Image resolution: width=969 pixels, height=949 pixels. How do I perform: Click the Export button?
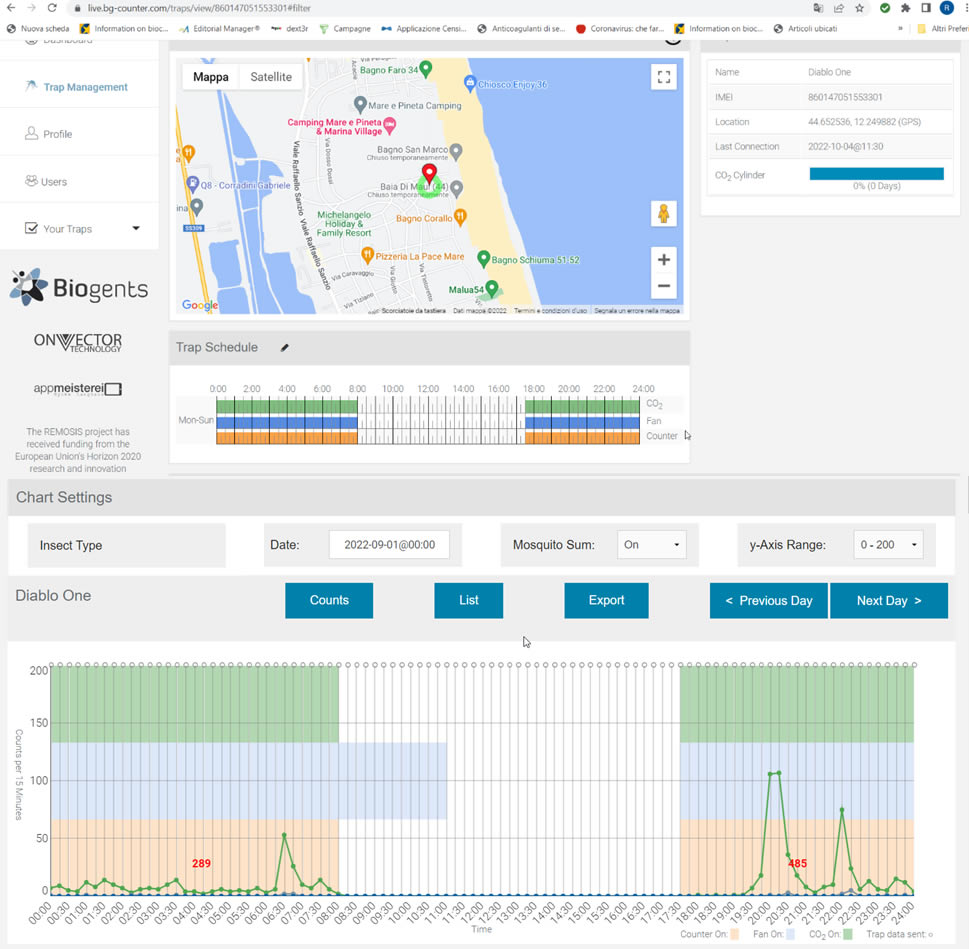pos(606,600)
